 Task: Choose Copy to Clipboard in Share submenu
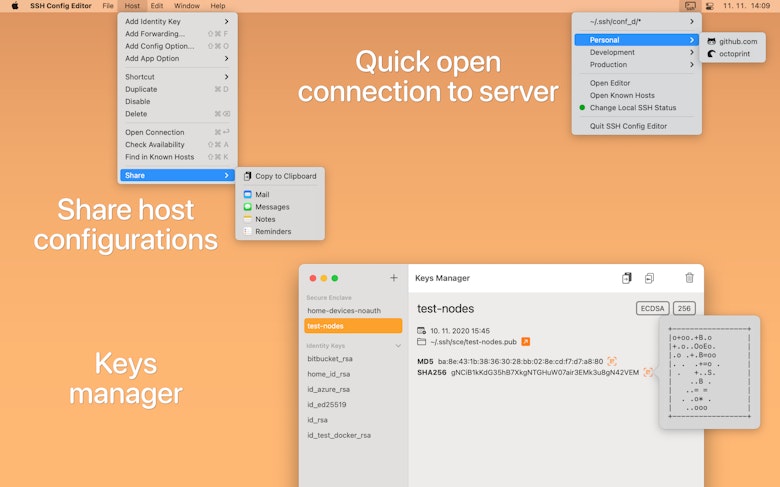(x=285, y=176)
